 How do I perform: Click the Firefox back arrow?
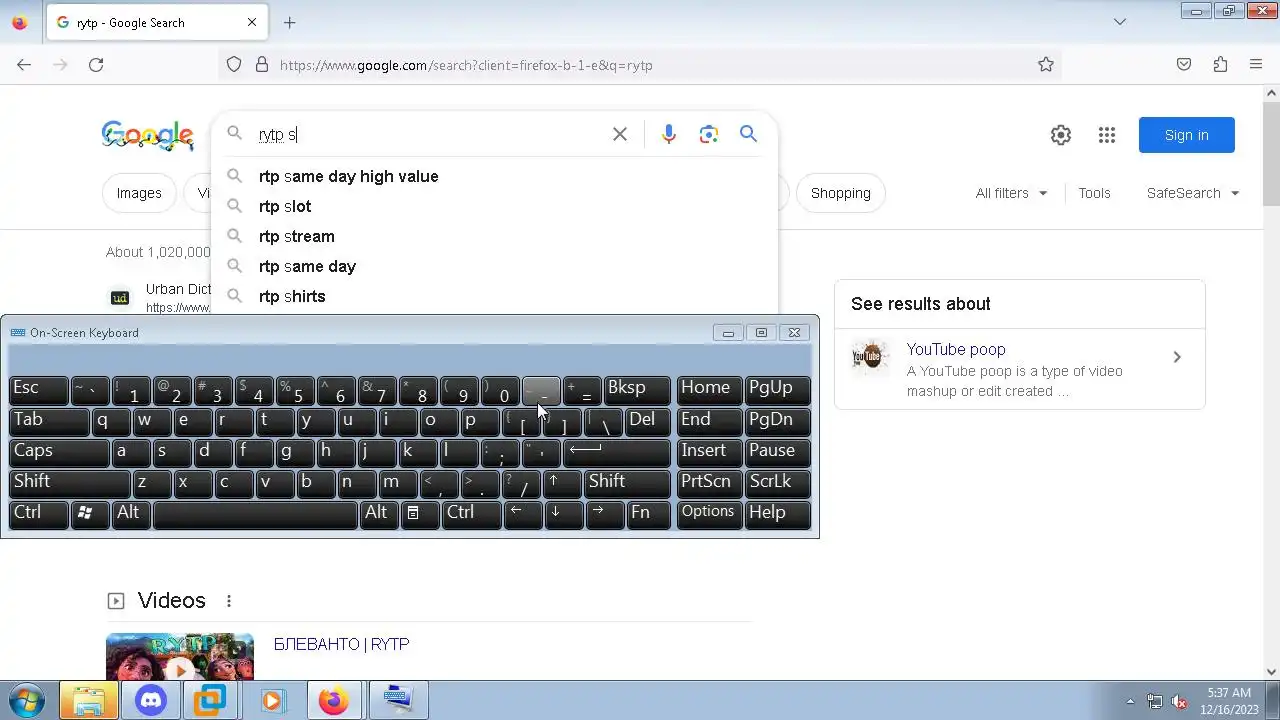click(x=24, y=65)
